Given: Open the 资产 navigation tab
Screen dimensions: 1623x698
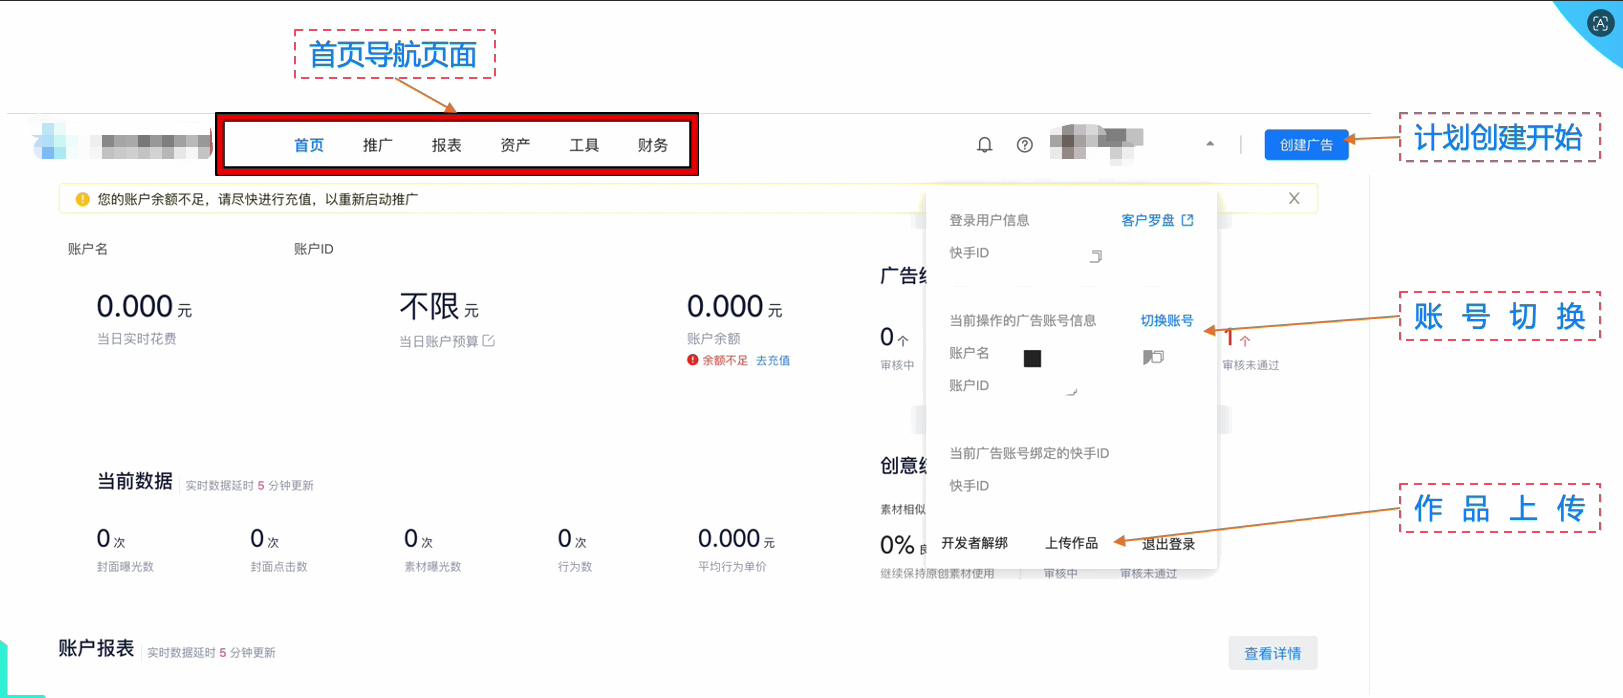Looking at the screenshot, I should 516,145.
